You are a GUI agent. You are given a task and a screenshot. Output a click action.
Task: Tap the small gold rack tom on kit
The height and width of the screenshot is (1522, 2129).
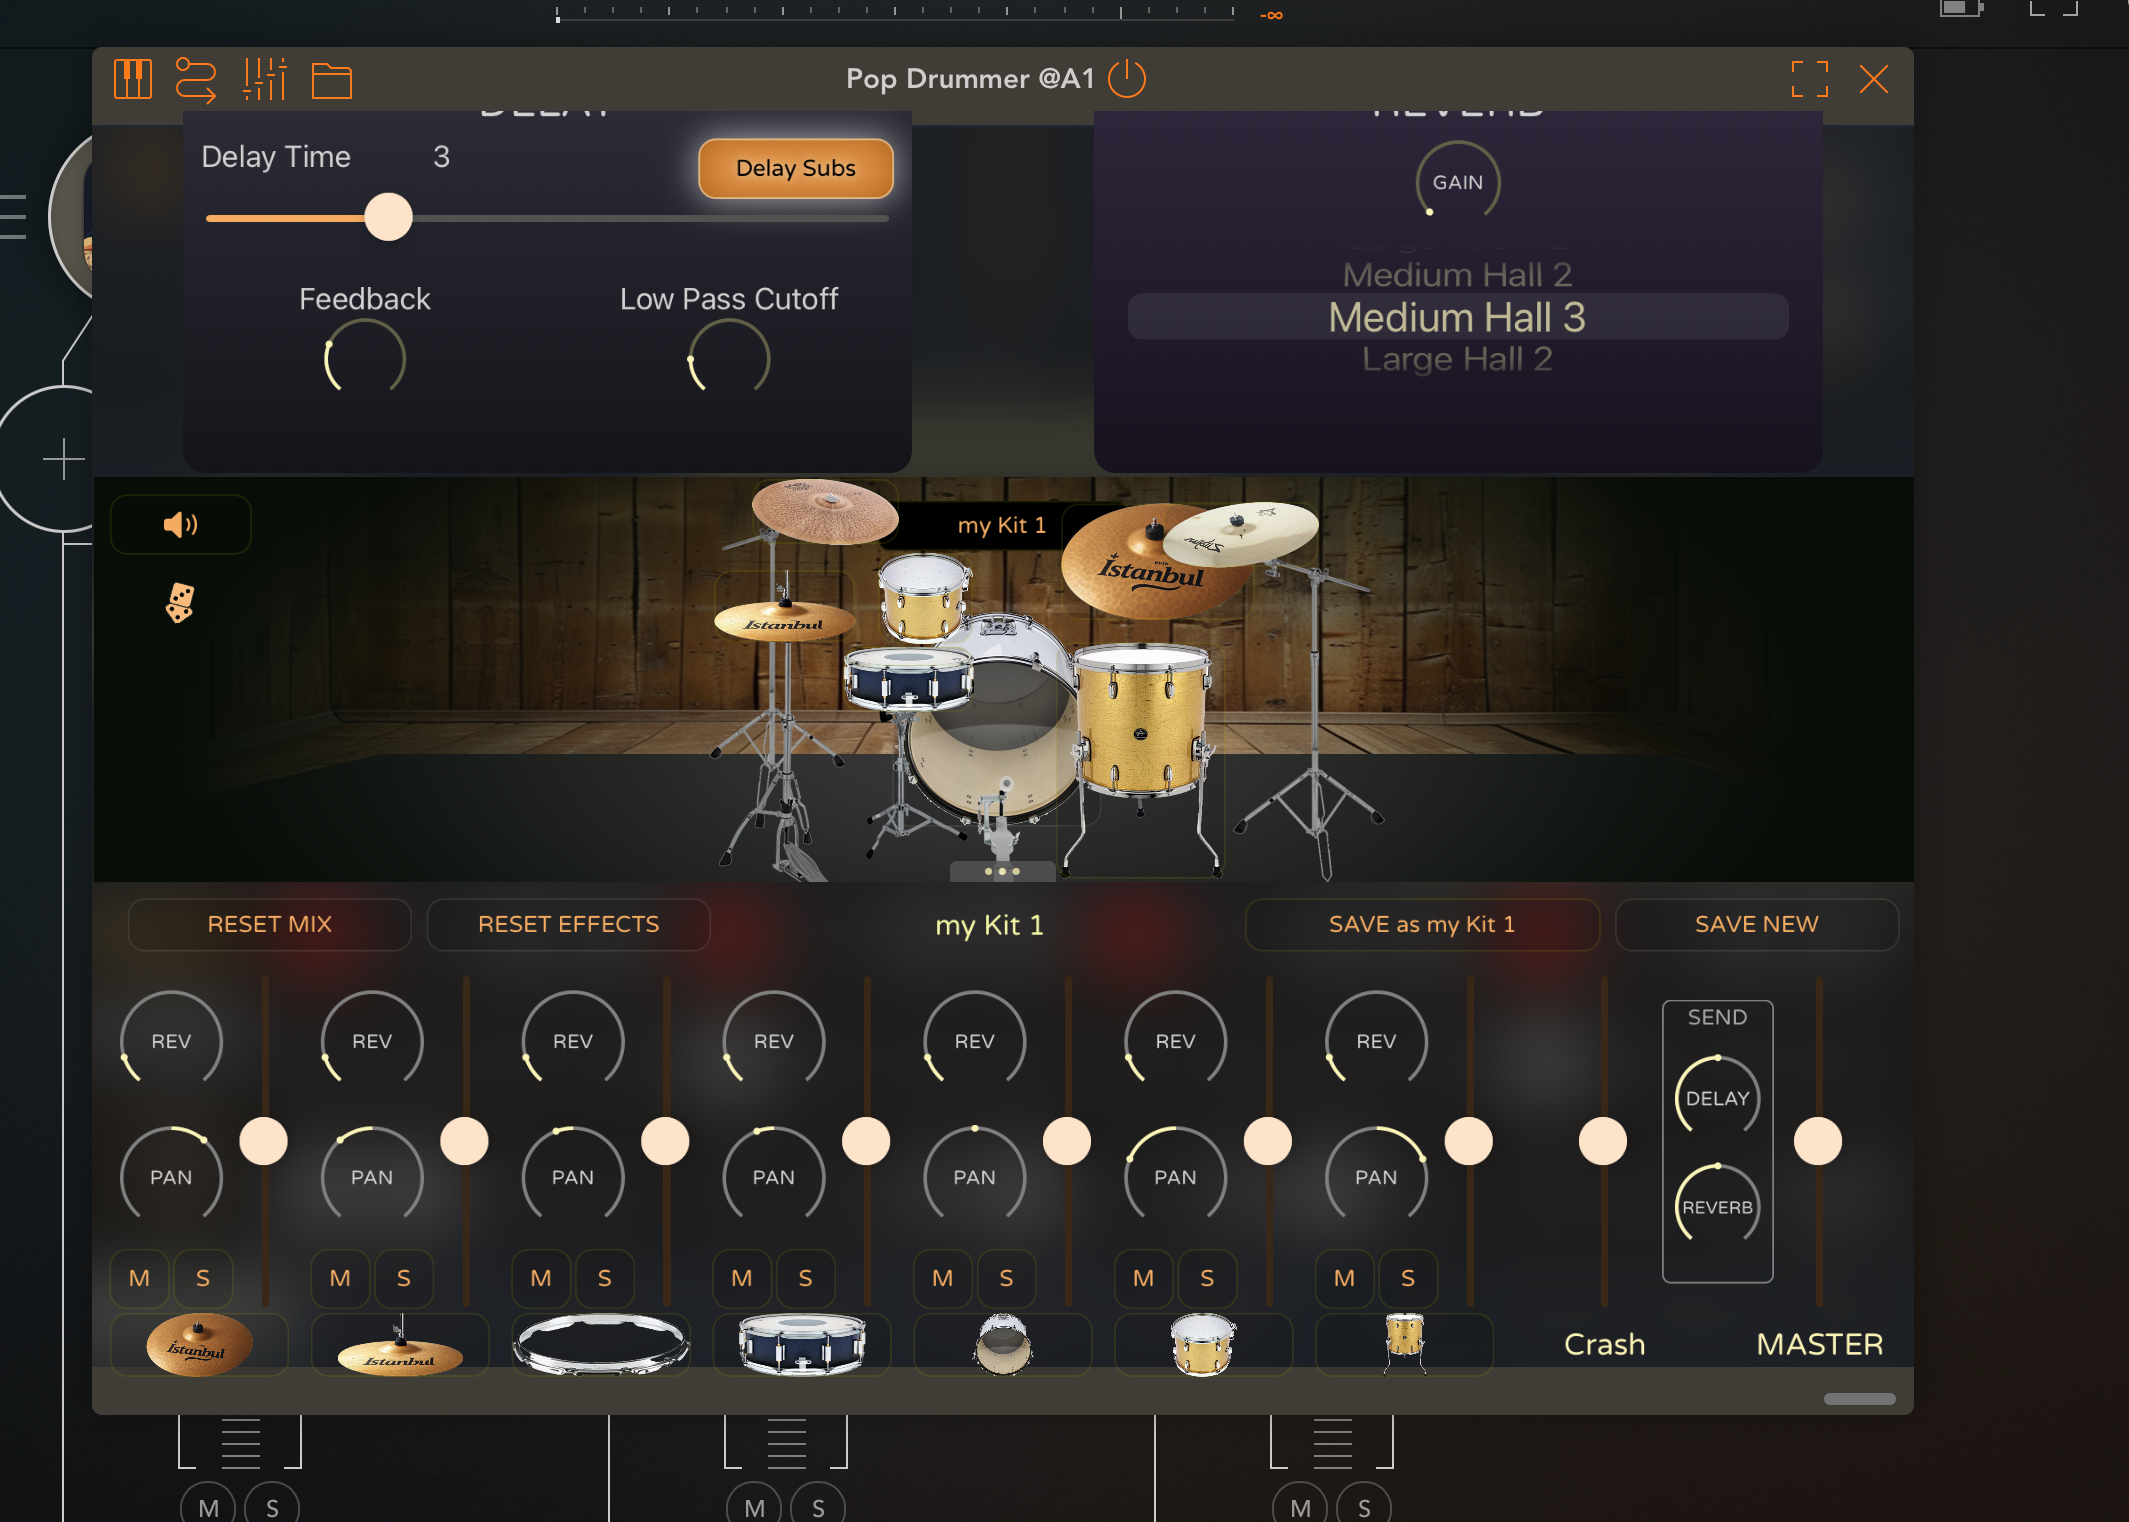coord(924,598)
